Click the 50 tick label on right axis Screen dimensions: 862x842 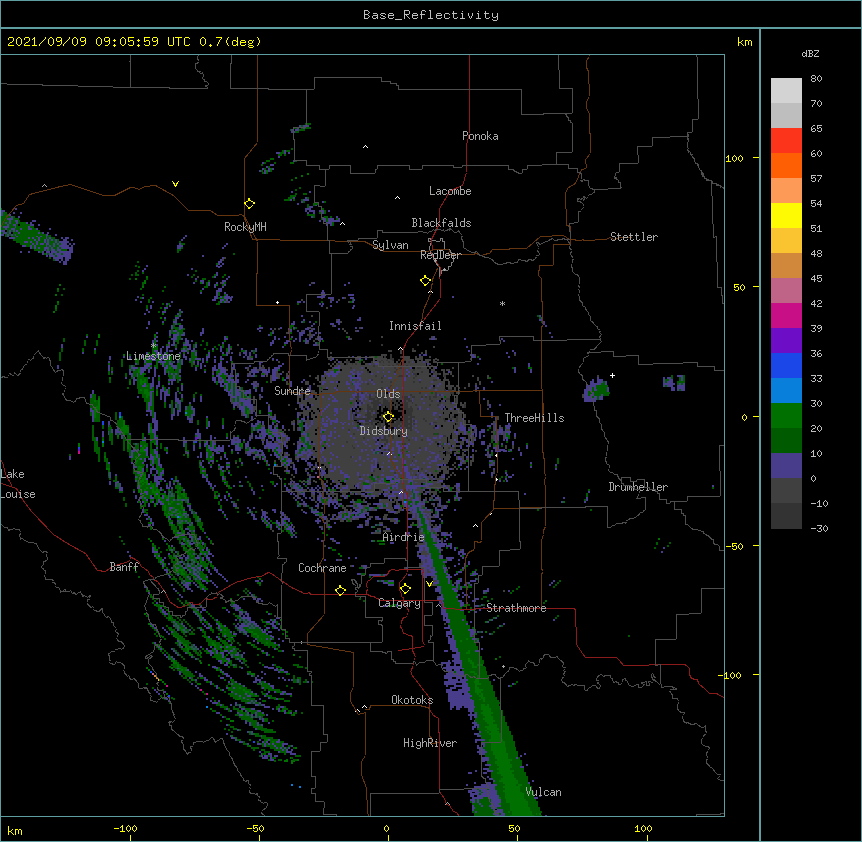739,287
